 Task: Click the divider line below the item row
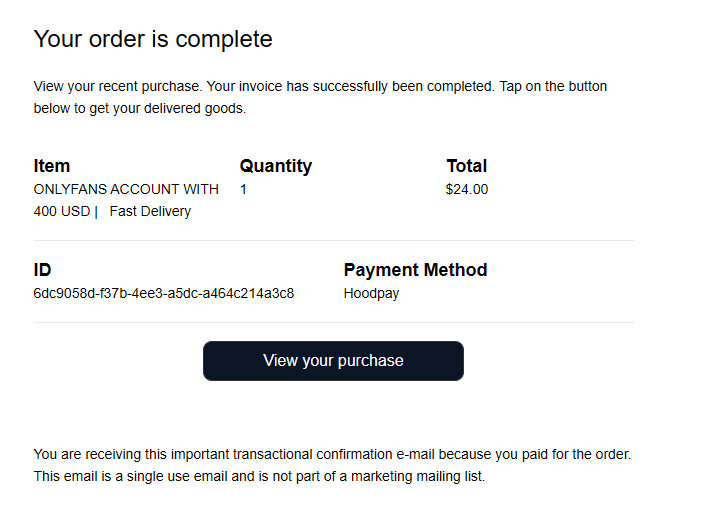pyautogui.click(x=333, y=241)
